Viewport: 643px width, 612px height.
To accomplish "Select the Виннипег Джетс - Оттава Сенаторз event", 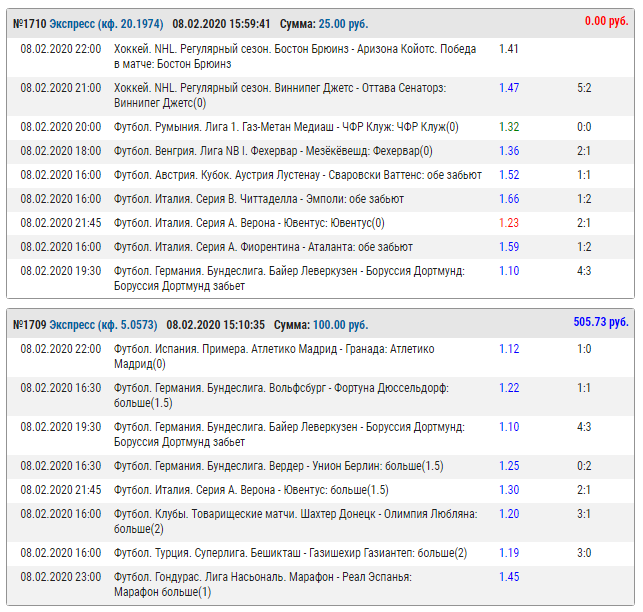I will tap(280, 95).
